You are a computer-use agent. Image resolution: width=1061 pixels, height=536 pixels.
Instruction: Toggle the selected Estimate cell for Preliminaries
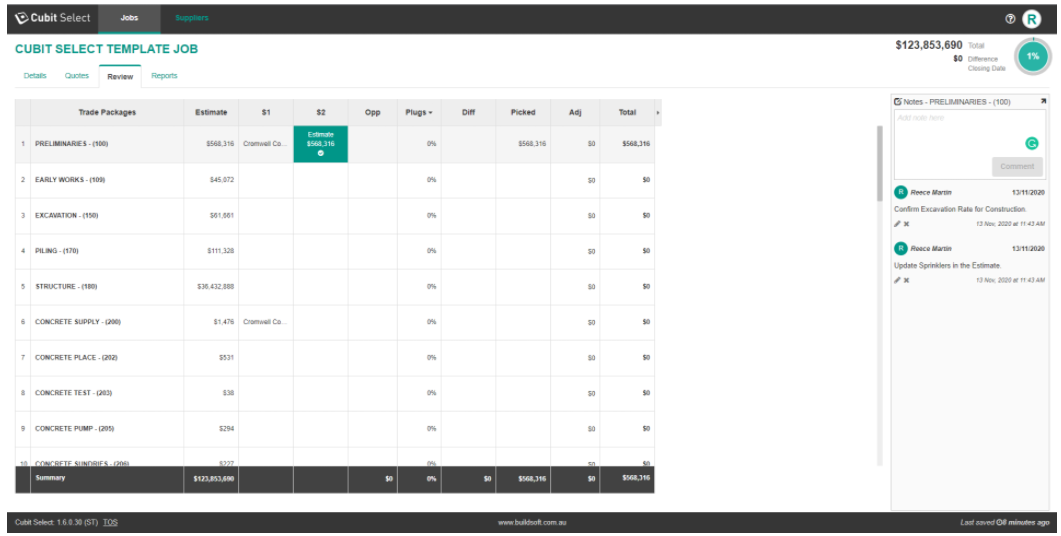320,144
